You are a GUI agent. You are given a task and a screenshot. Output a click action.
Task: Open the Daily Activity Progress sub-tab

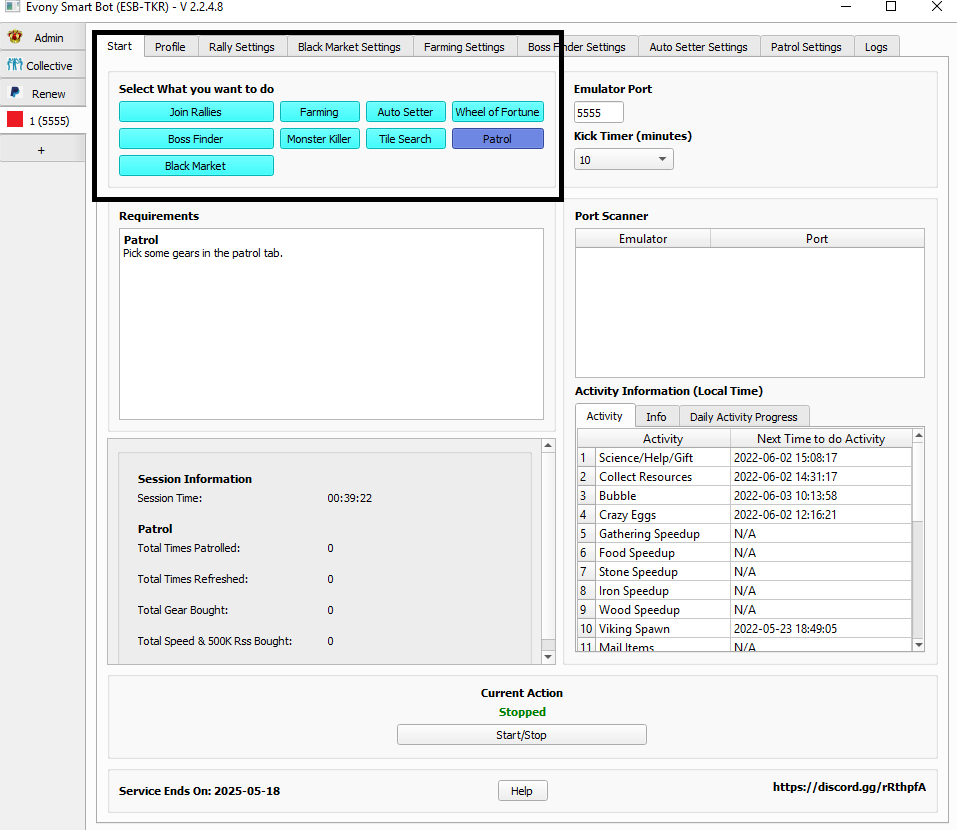coord(743,417)
